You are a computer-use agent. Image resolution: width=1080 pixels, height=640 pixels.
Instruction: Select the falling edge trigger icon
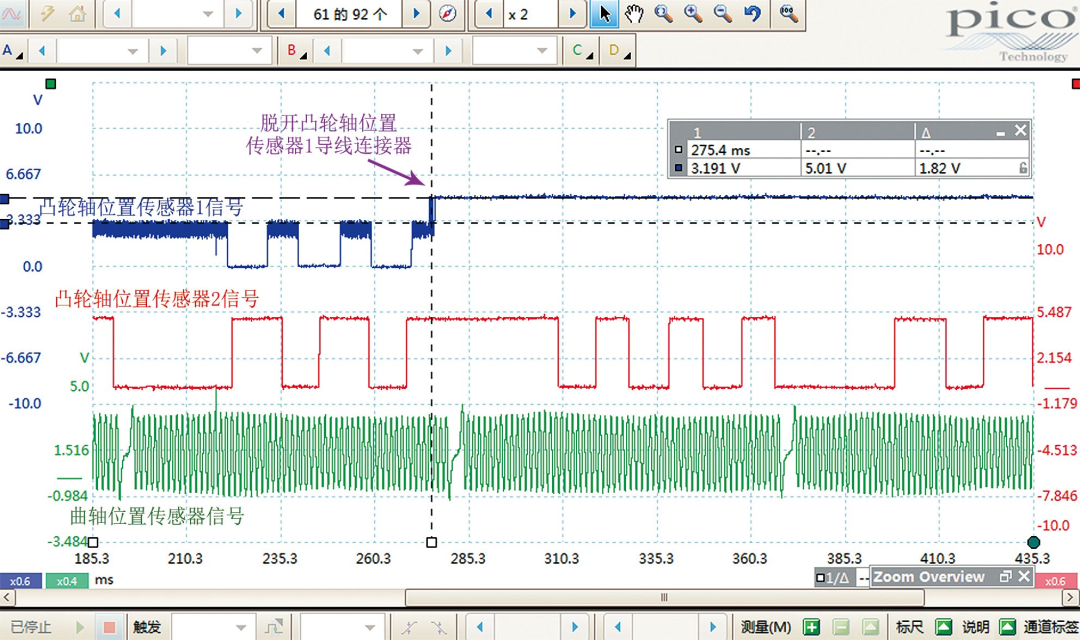tap(438, 627)
